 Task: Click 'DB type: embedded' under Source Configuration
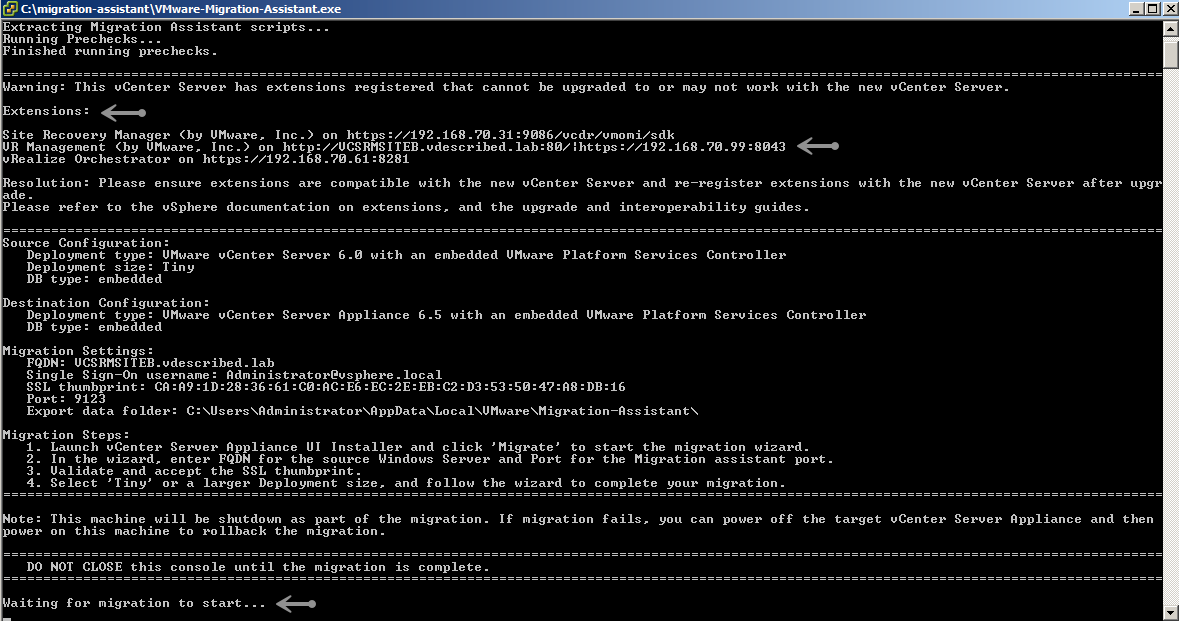[x=94, y=280]
